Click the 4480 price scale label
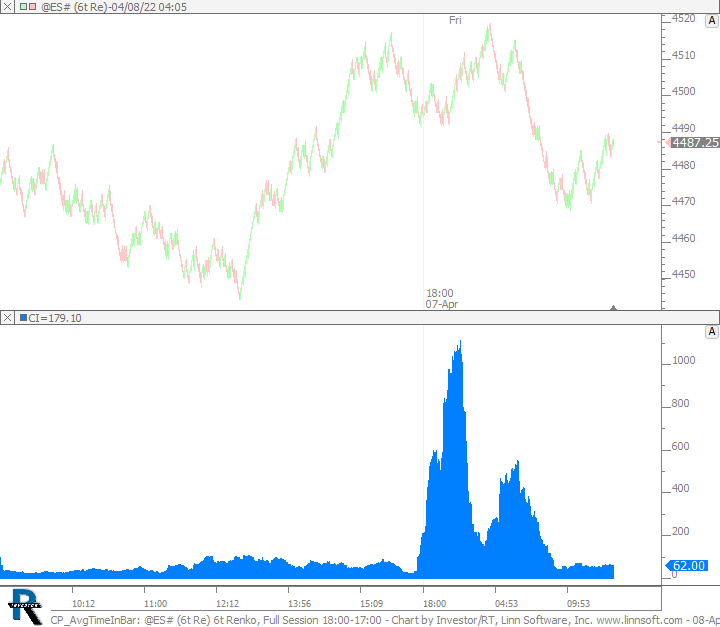720x627 pixels. [683, 165]
